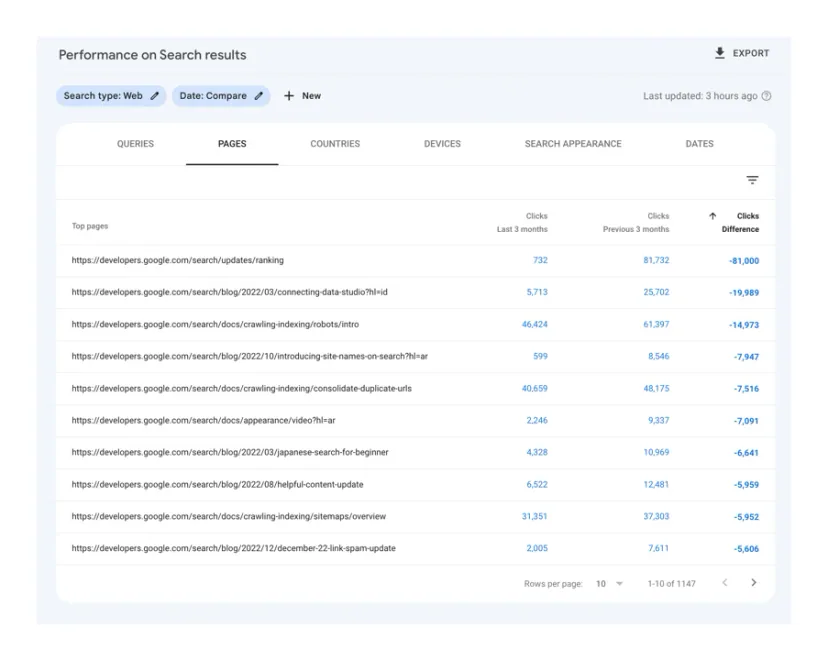
Task: Click the 8,546 previous clicks value
Action: [658, 356]
